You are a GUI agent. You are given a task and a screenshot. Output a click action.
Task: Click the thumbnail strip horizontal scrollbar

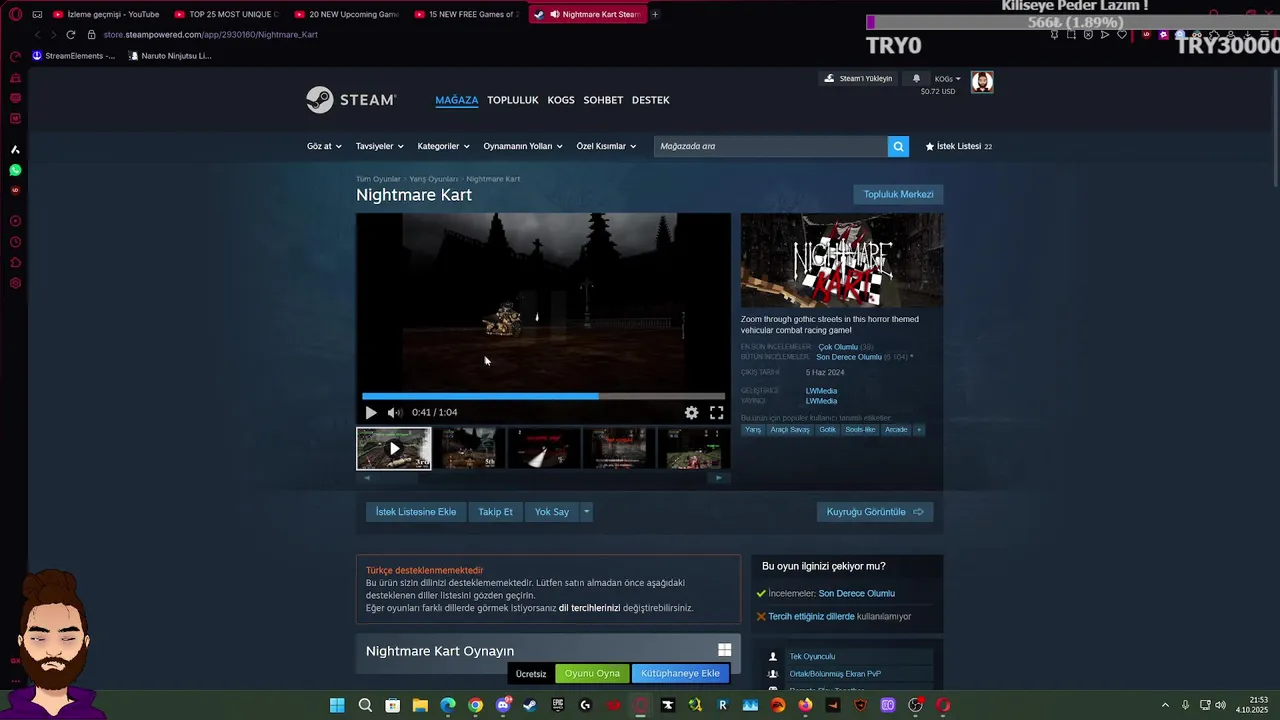point(543,477)
